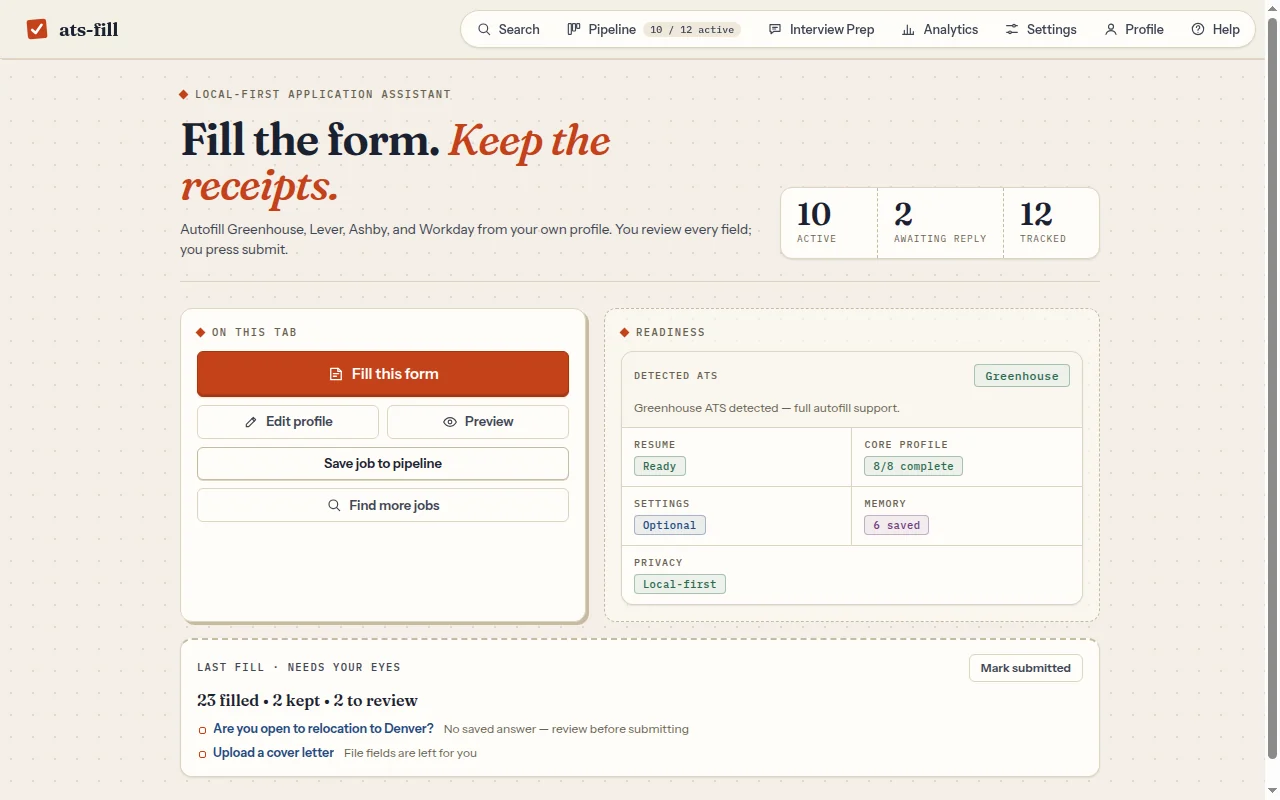The height and width of the screenshot is (800, 1280).
Task: Click the Local-first privacy badge
Action: point(680,584)
